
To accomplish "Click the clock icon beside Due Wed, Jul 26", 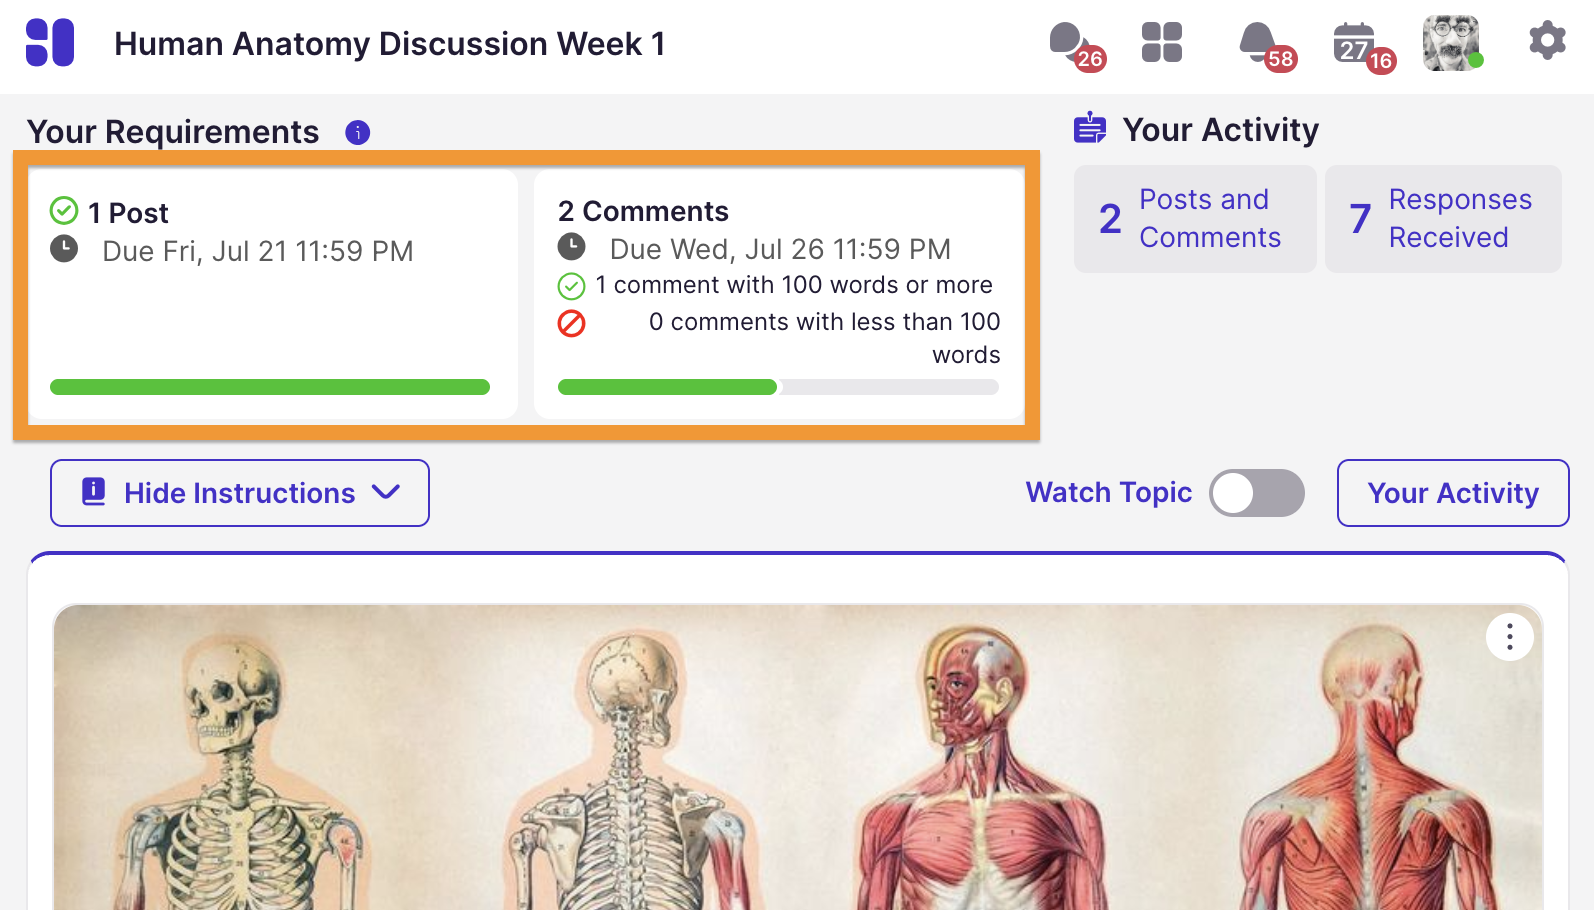I will (571, 246).
